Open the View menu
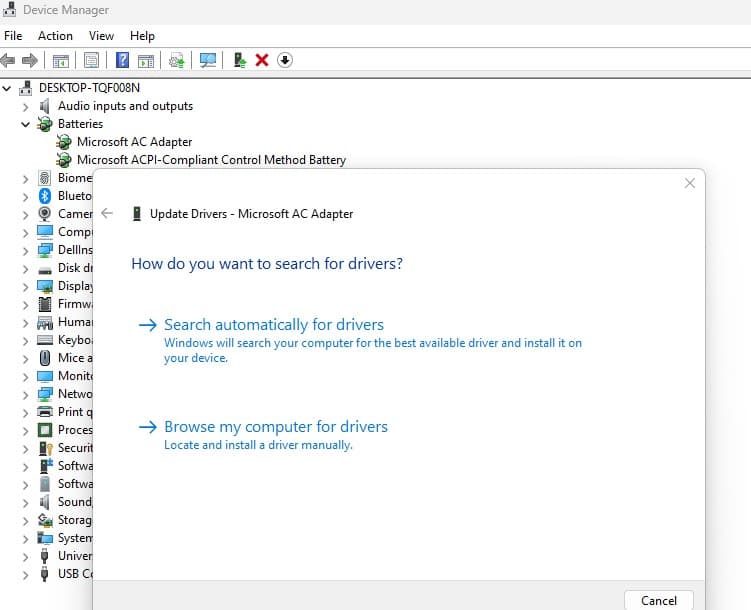Image resolution: width=751 pixels, height=610 pixels. click(x=101, y=36)
